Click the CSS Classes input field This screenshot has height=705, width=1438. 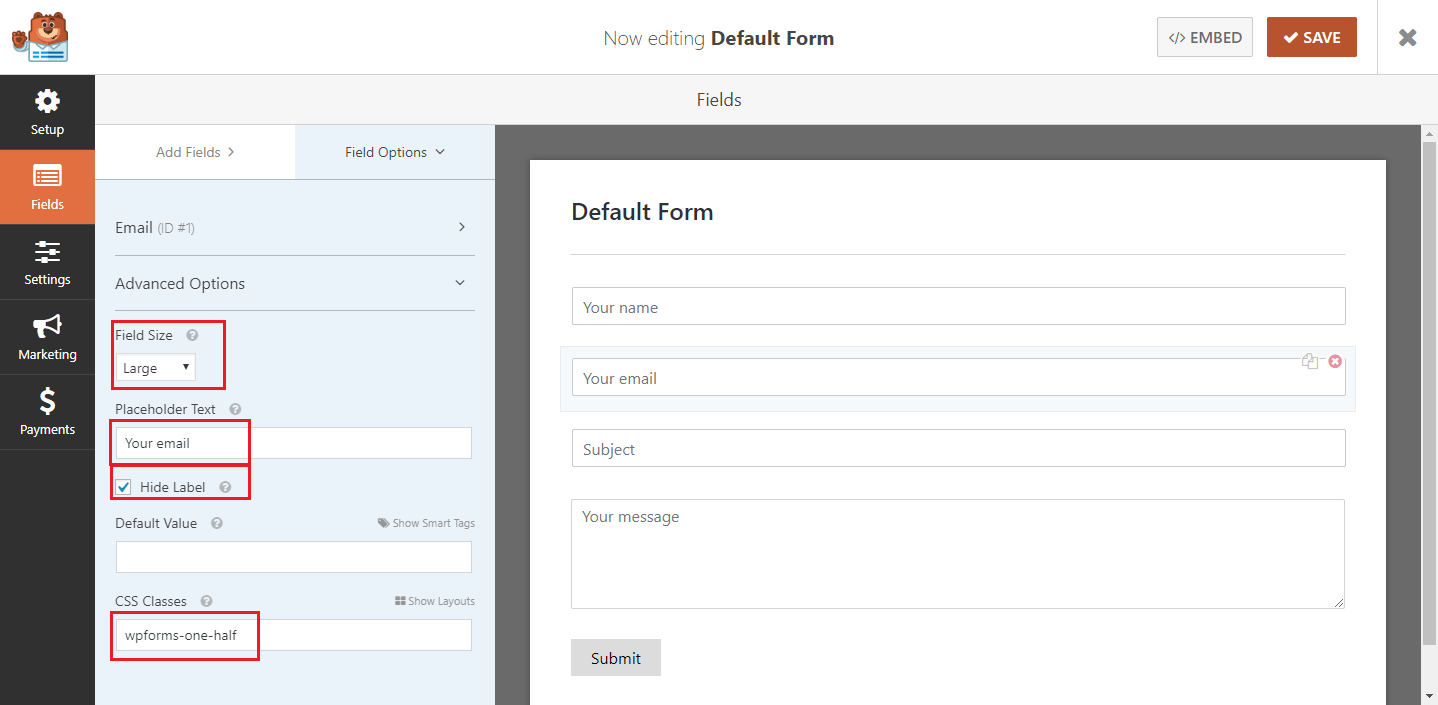(294, 635)
